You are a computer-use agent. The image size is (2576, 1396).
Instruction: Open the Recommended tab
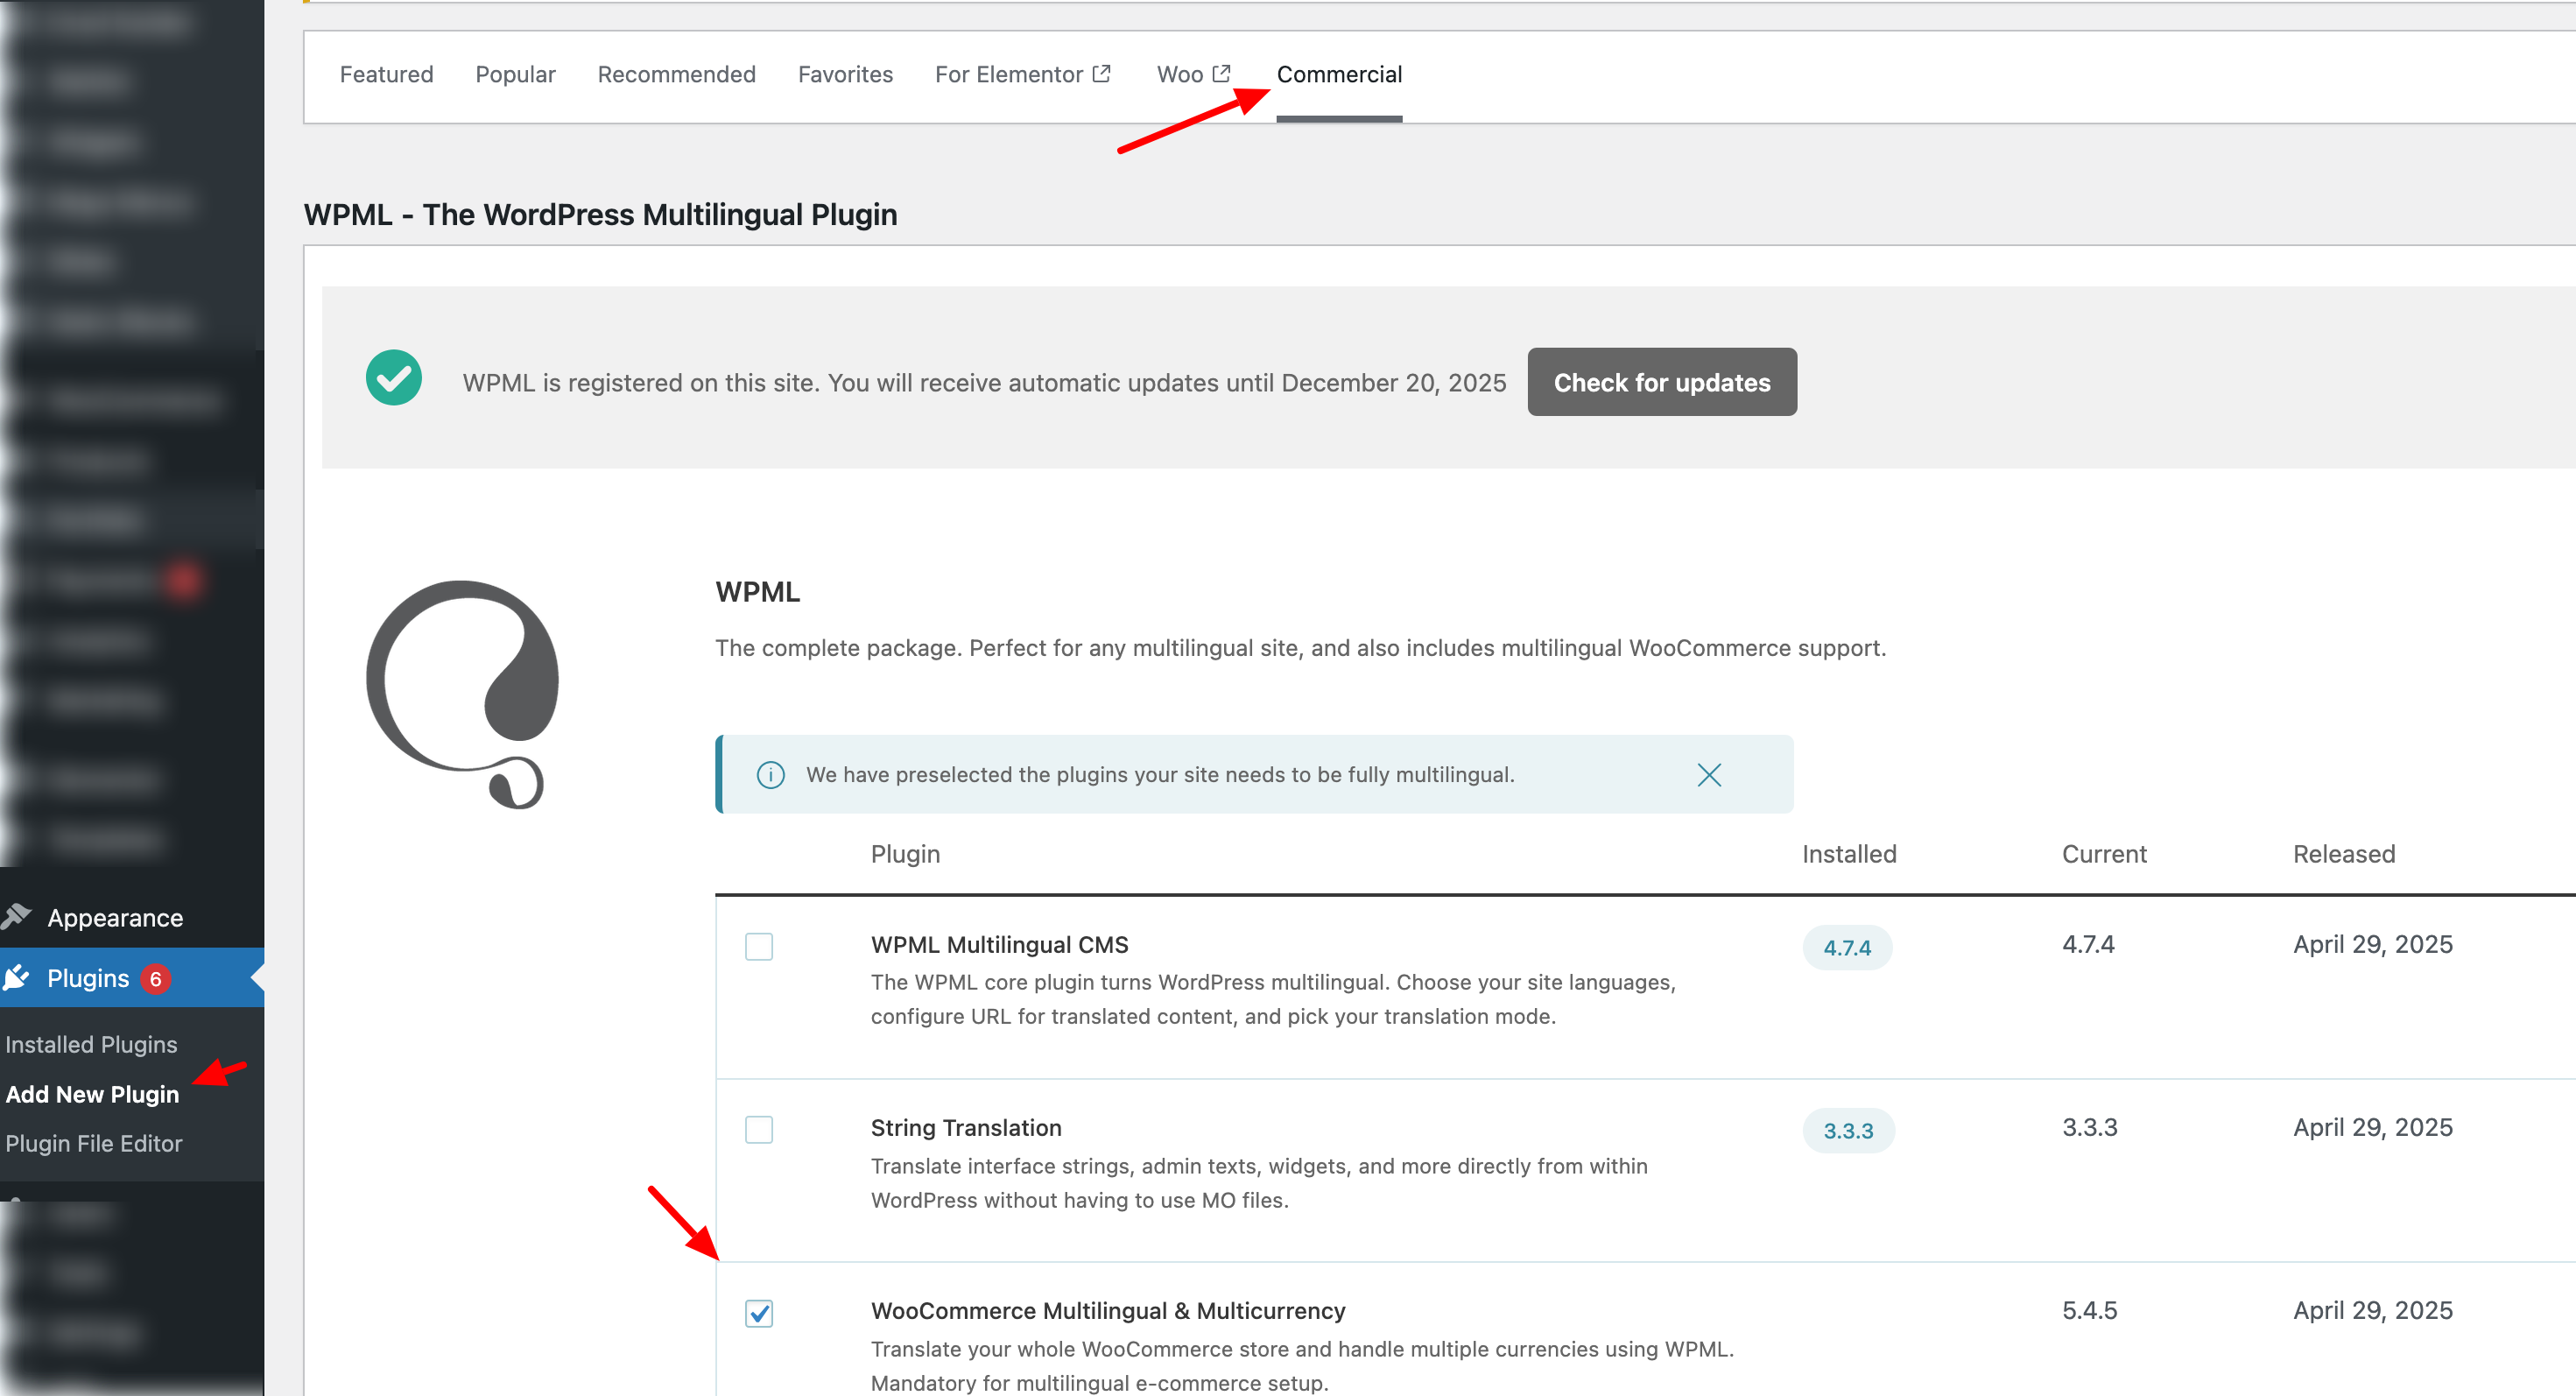click(676, 74)
